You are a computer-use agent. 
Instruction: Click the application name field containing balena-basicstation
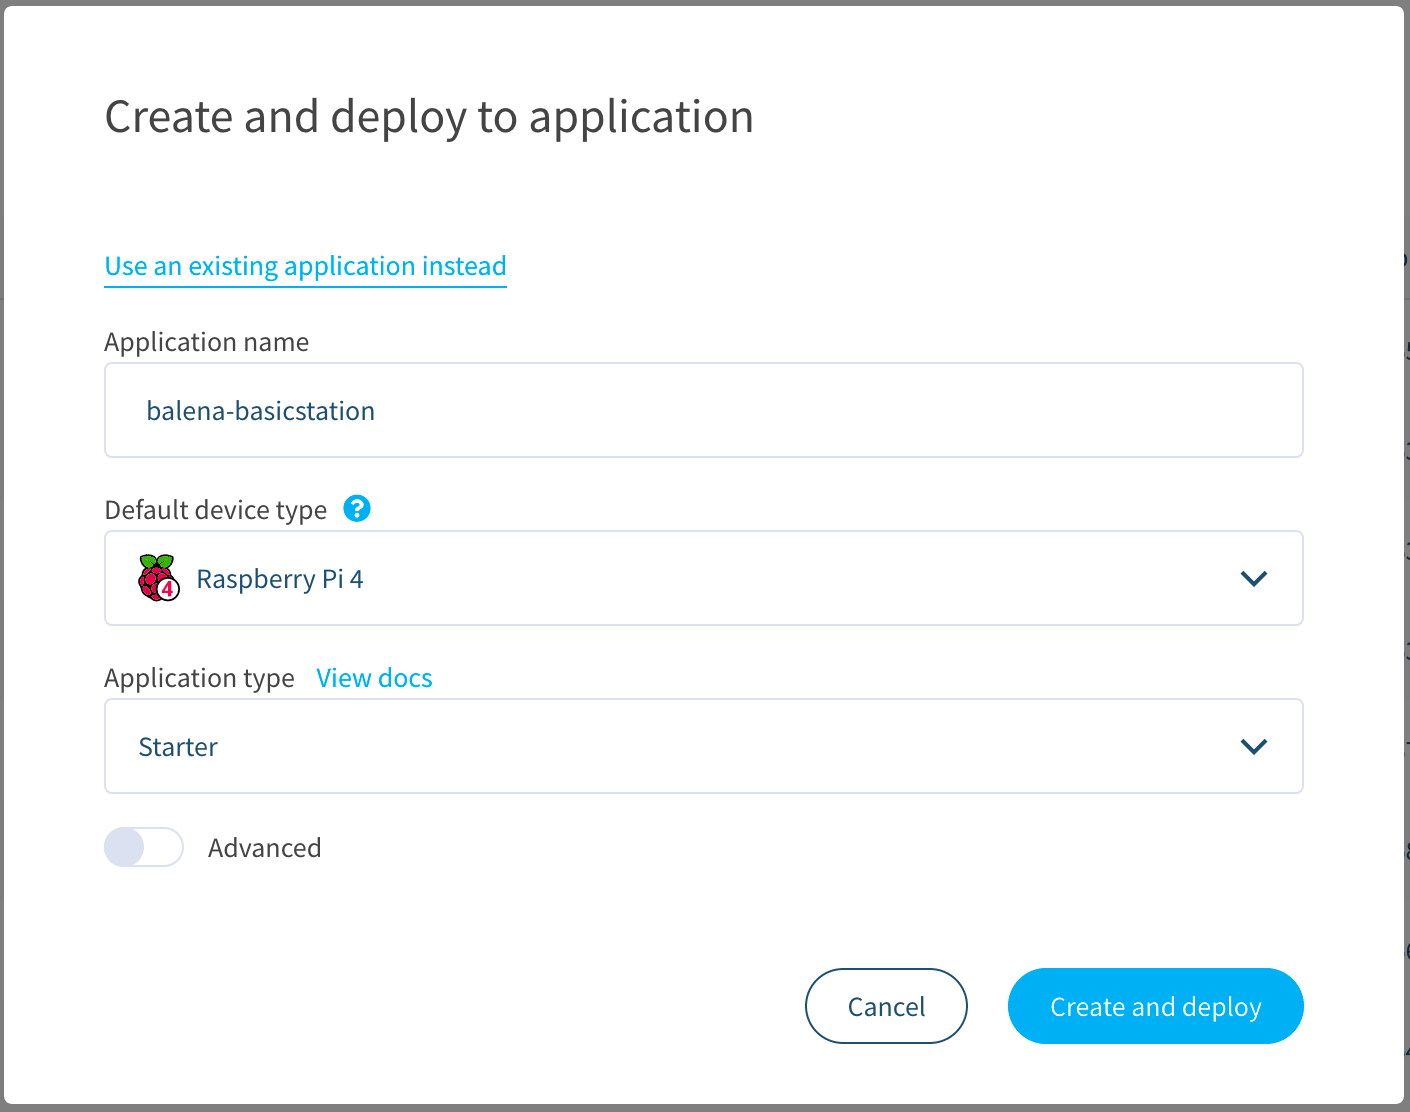pyautogui.click(x=703, y=410)
